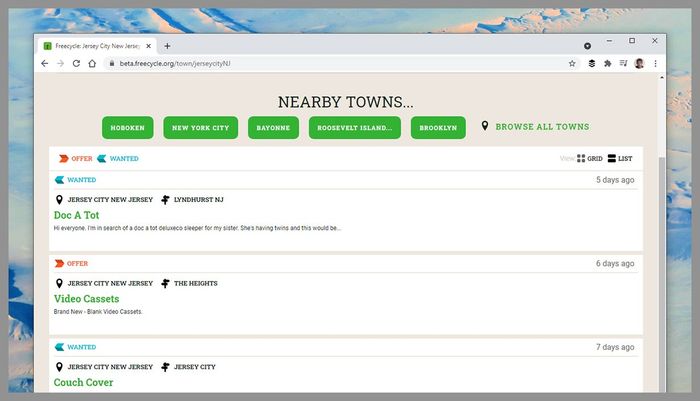The image size is (700, 401).
Task: Bookmark this page with the star icon
Action: pyautogui.click(x=572, y=63)
